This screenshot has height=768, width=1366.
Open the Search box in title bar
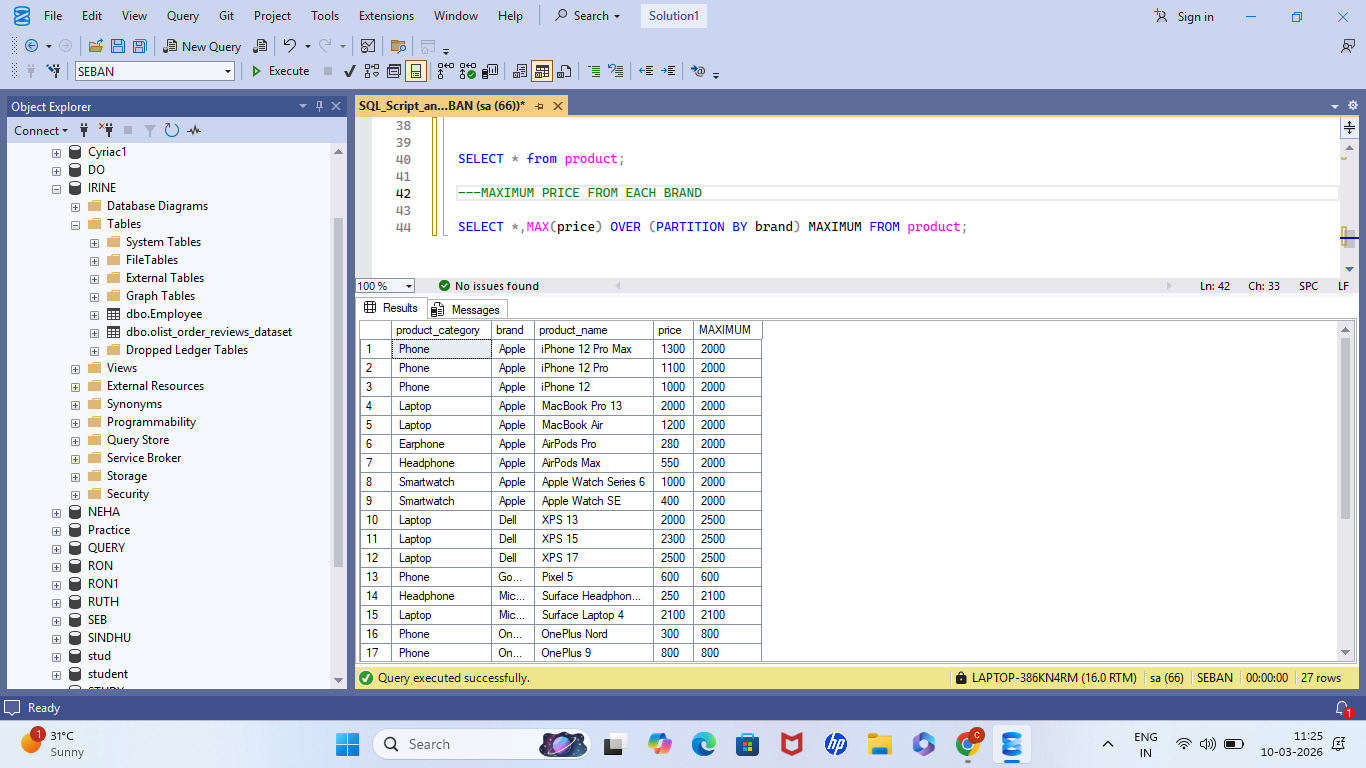click(x=588, y=16)
